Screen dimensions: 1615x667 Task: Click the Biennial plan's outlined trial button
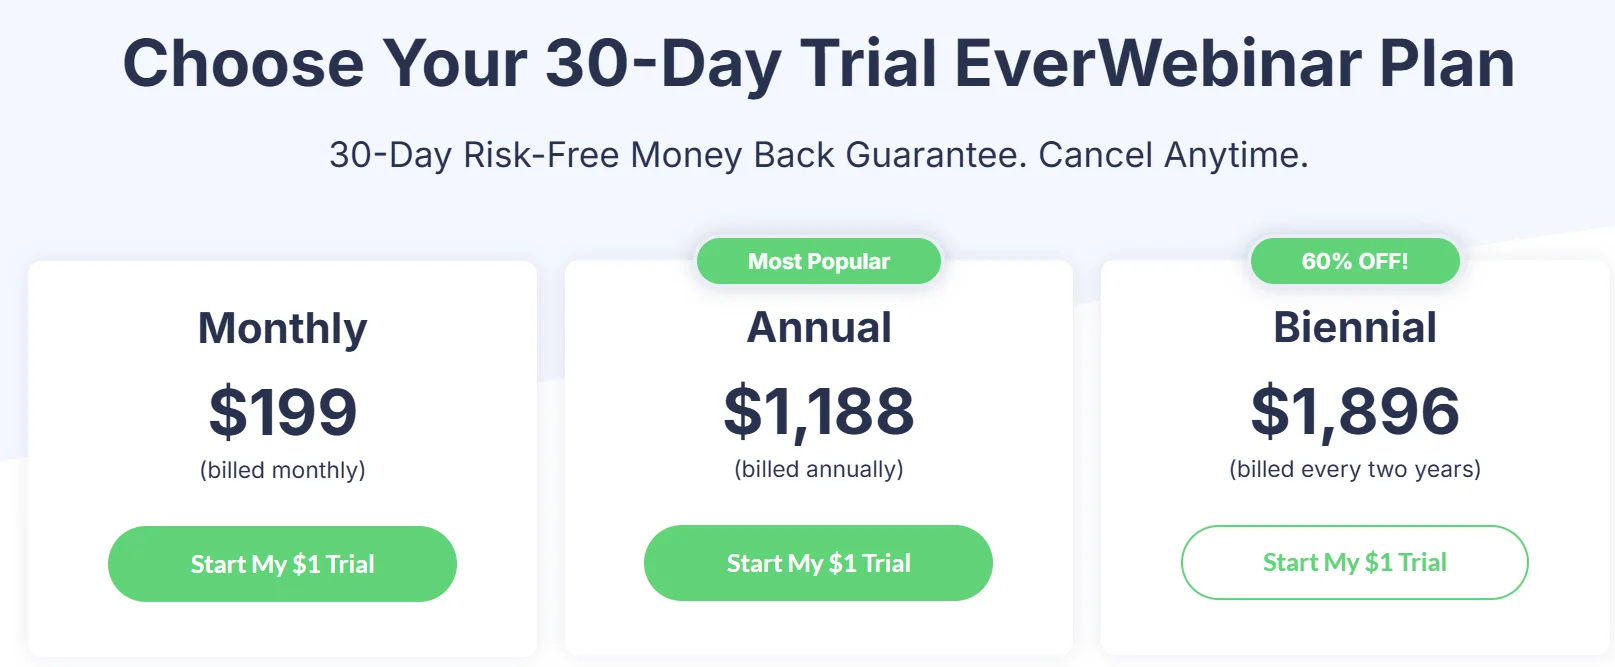click(x=1354, y=563)
